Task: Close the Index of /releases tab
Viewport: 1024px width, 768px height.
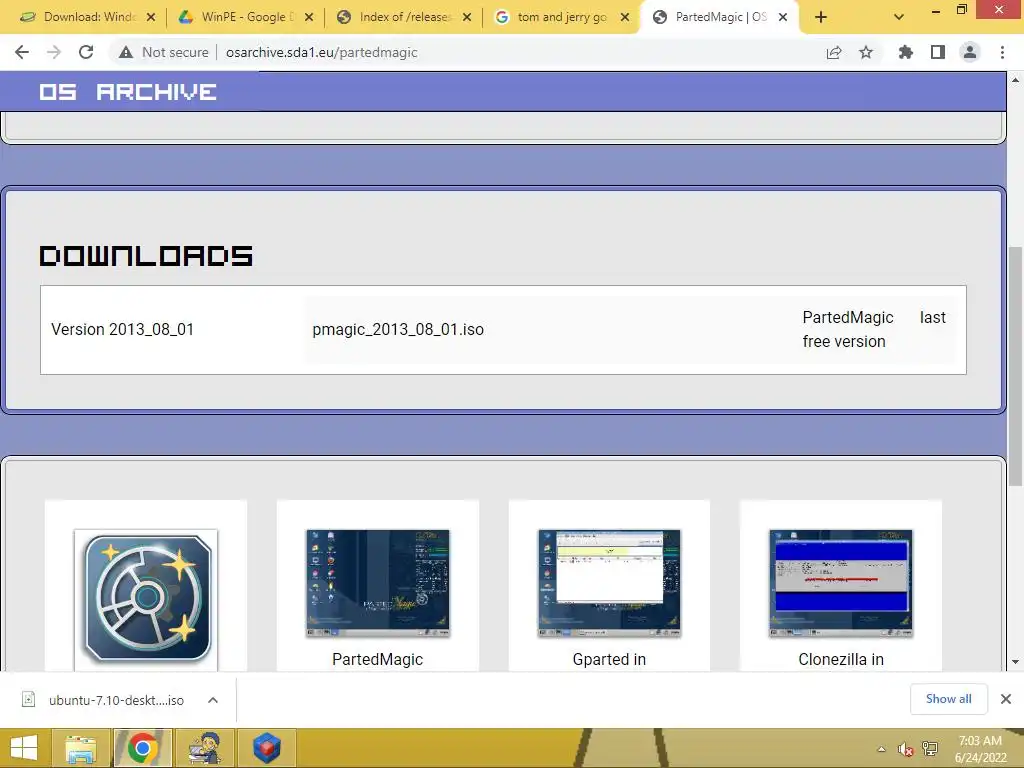Action: [x=467, y=17]
